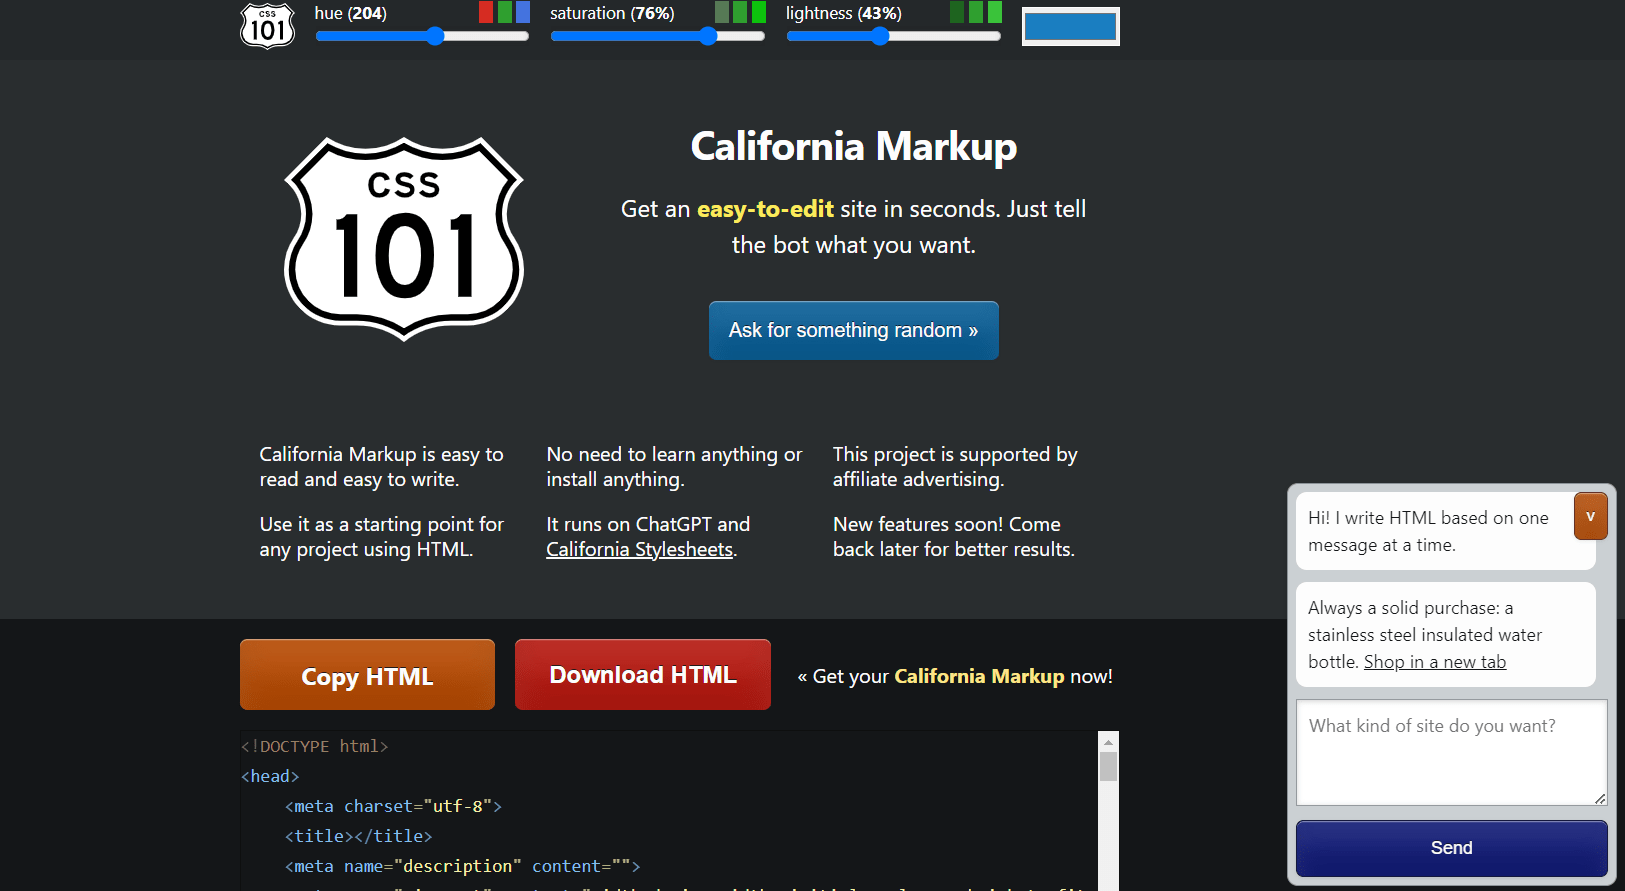Click the 'hue (204)' label
Screen dimensions: 1625x891
[x=350, y=13]
